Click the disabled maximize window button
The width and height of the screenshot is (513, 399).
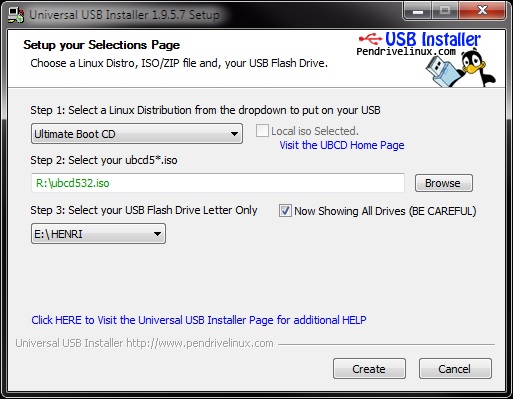(x=445, y=11)
